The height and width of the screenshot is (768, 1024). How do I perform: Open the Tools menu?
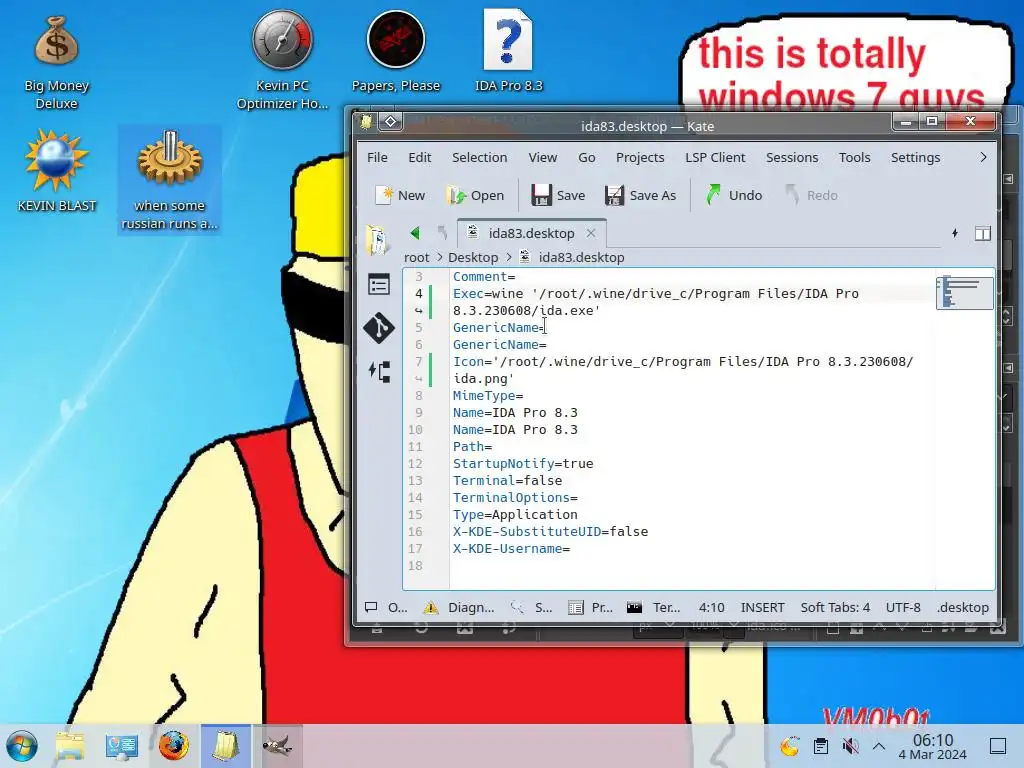pos(854,157)
